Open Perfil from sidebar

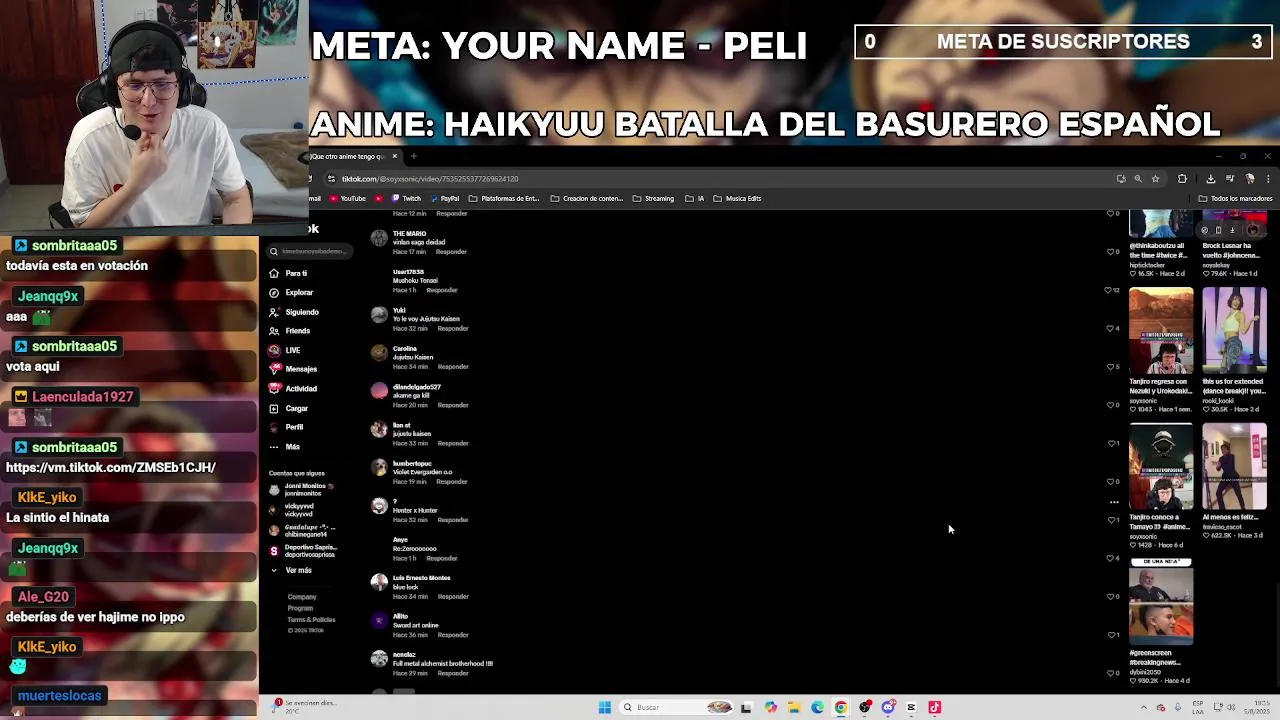click(x=286, y=427)
